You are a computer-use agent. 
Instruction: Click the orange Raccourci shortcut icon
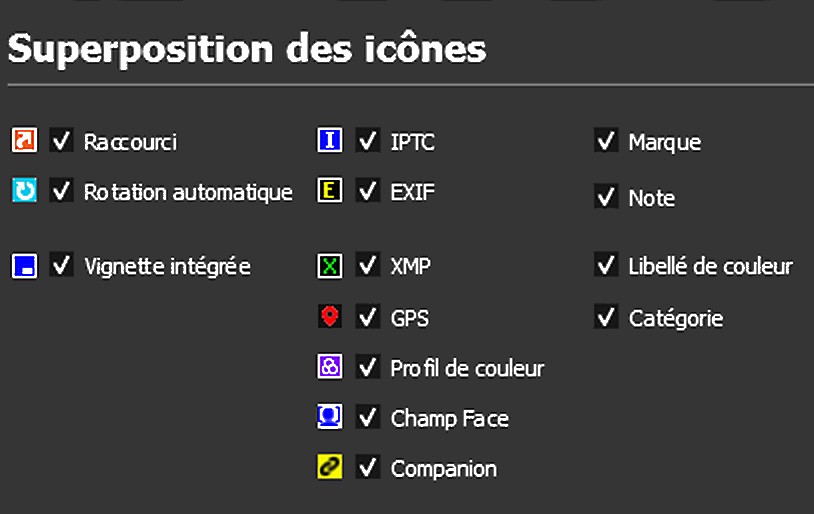(24, 140)
